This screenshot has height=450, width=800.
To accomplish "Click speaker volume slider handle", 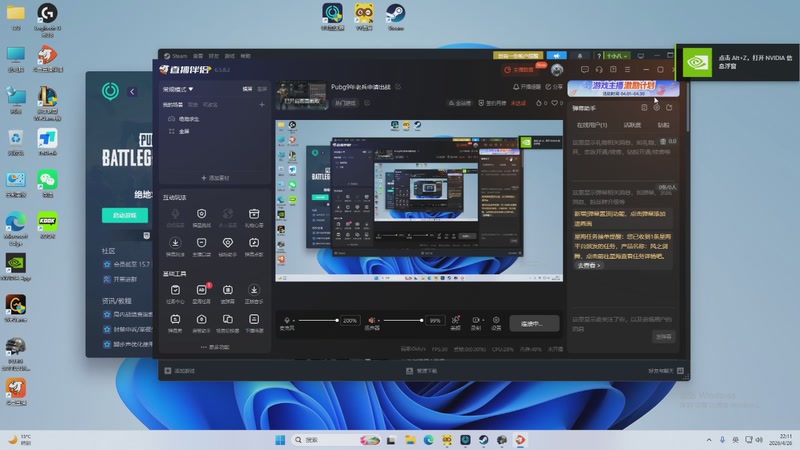I will (421, 320).
